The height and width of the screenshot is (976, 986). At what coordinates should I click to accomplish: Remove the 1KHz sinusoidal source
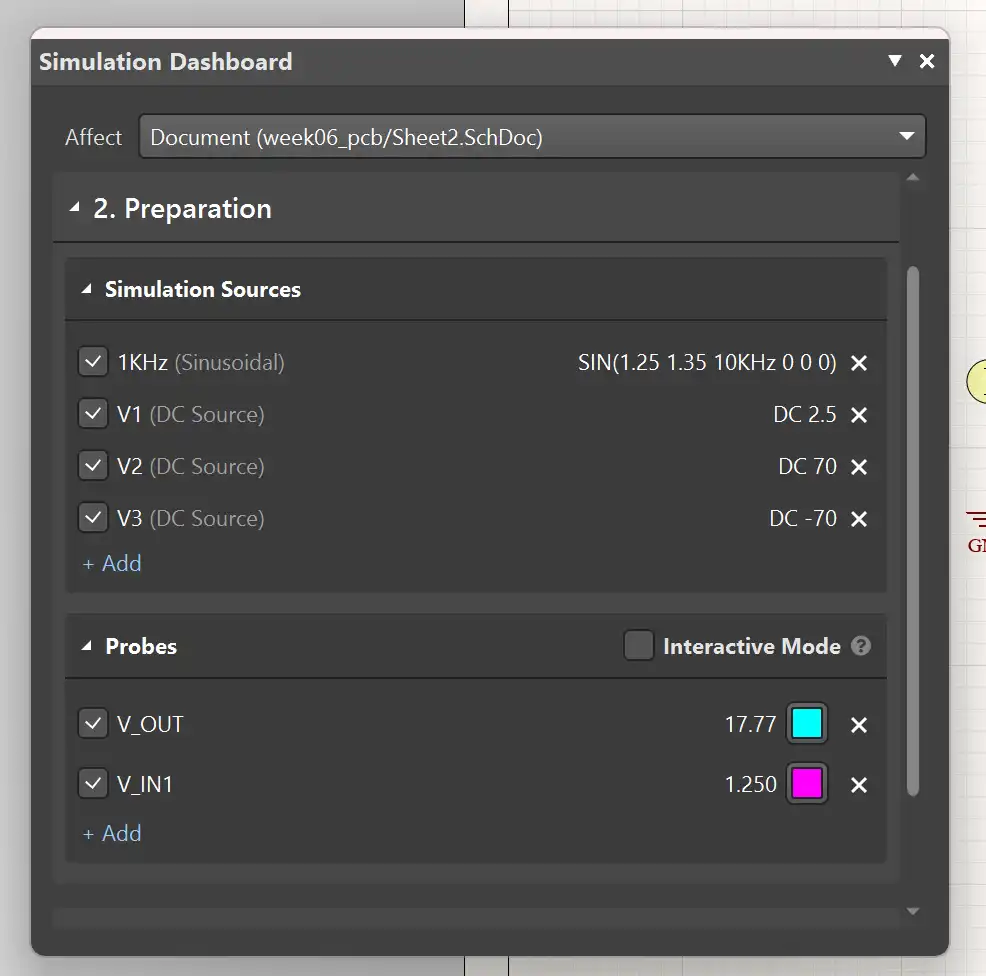click(x=858, y=363)
